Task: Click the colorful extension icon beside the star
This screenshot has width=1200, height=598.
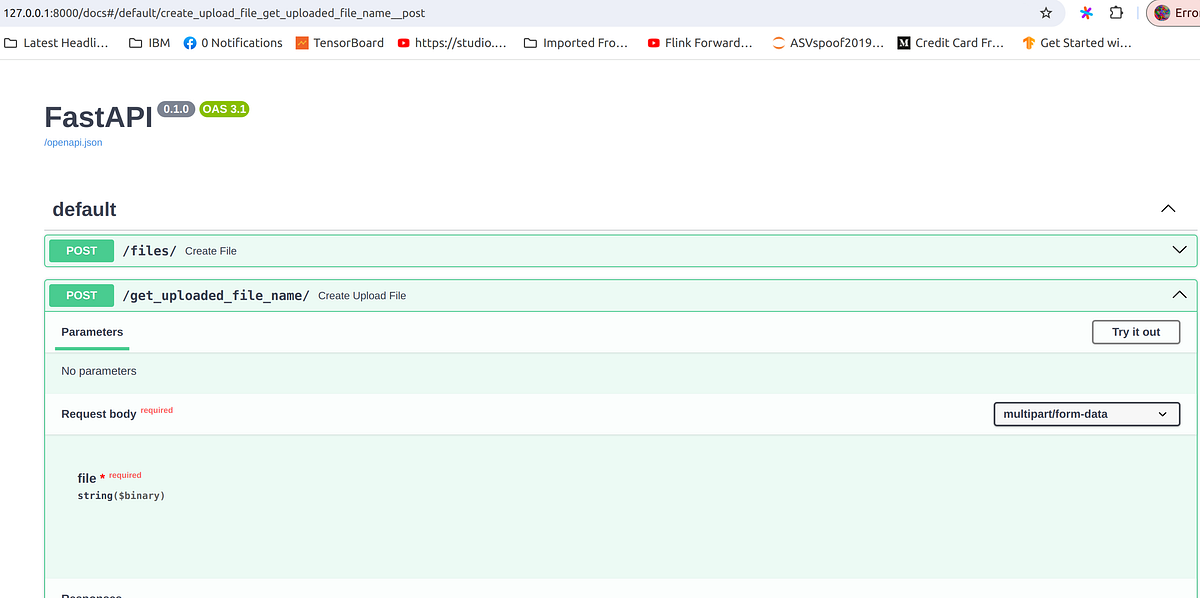Action: click(x=1085, y=13)
